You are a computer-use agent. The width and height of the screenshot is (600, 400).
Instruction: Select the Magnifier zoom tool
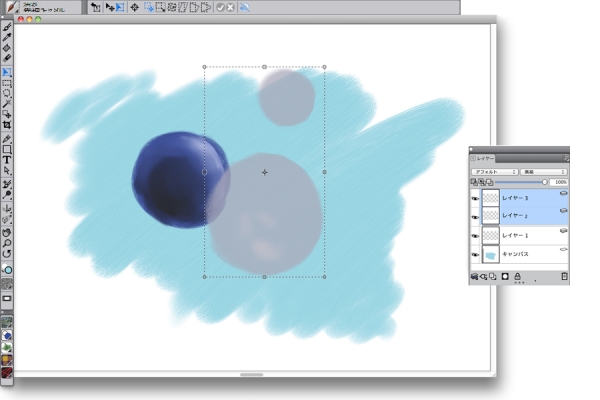pyautogui.click(x=7, y=242)
